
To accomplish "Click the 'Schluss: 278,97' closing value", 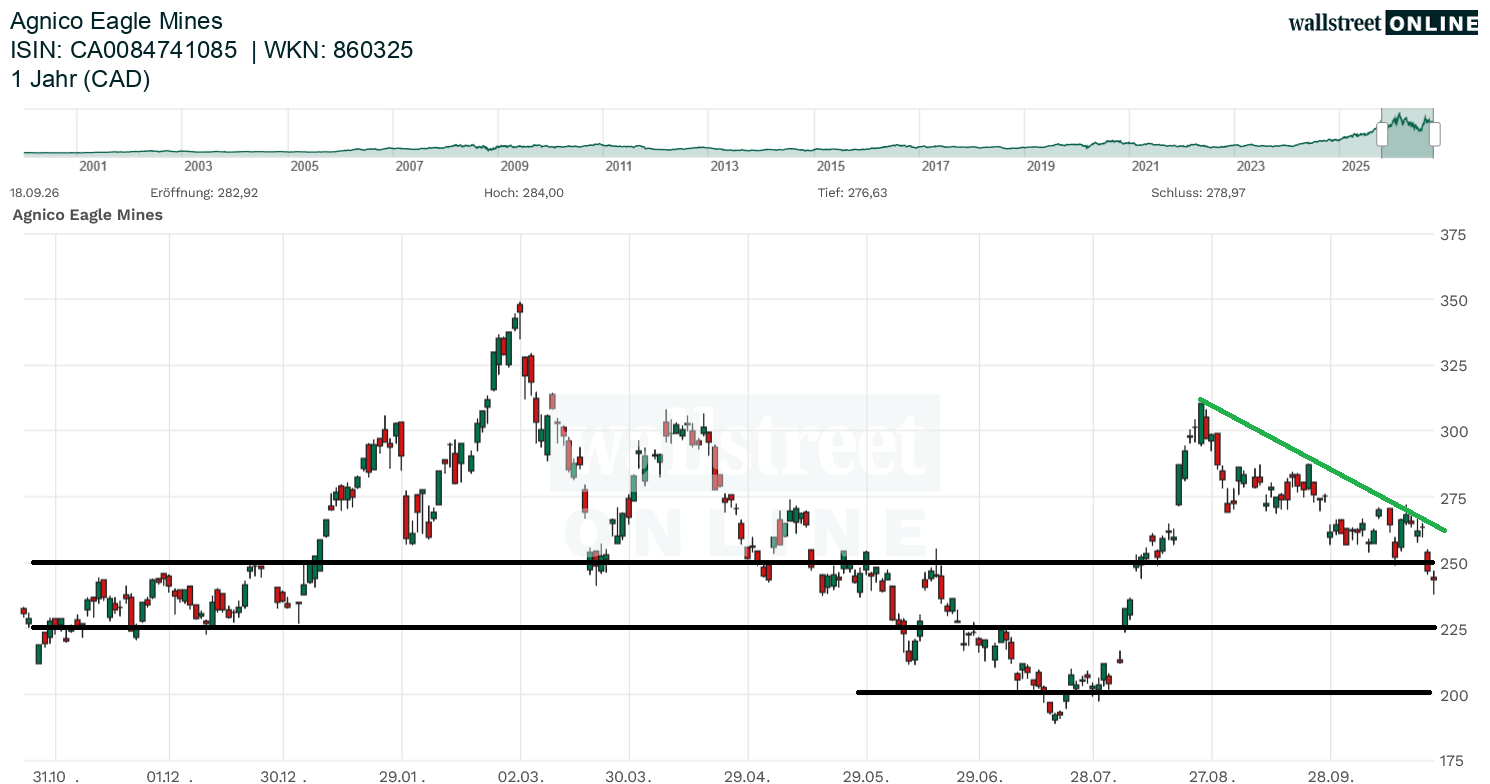I will coord(1200,193).
